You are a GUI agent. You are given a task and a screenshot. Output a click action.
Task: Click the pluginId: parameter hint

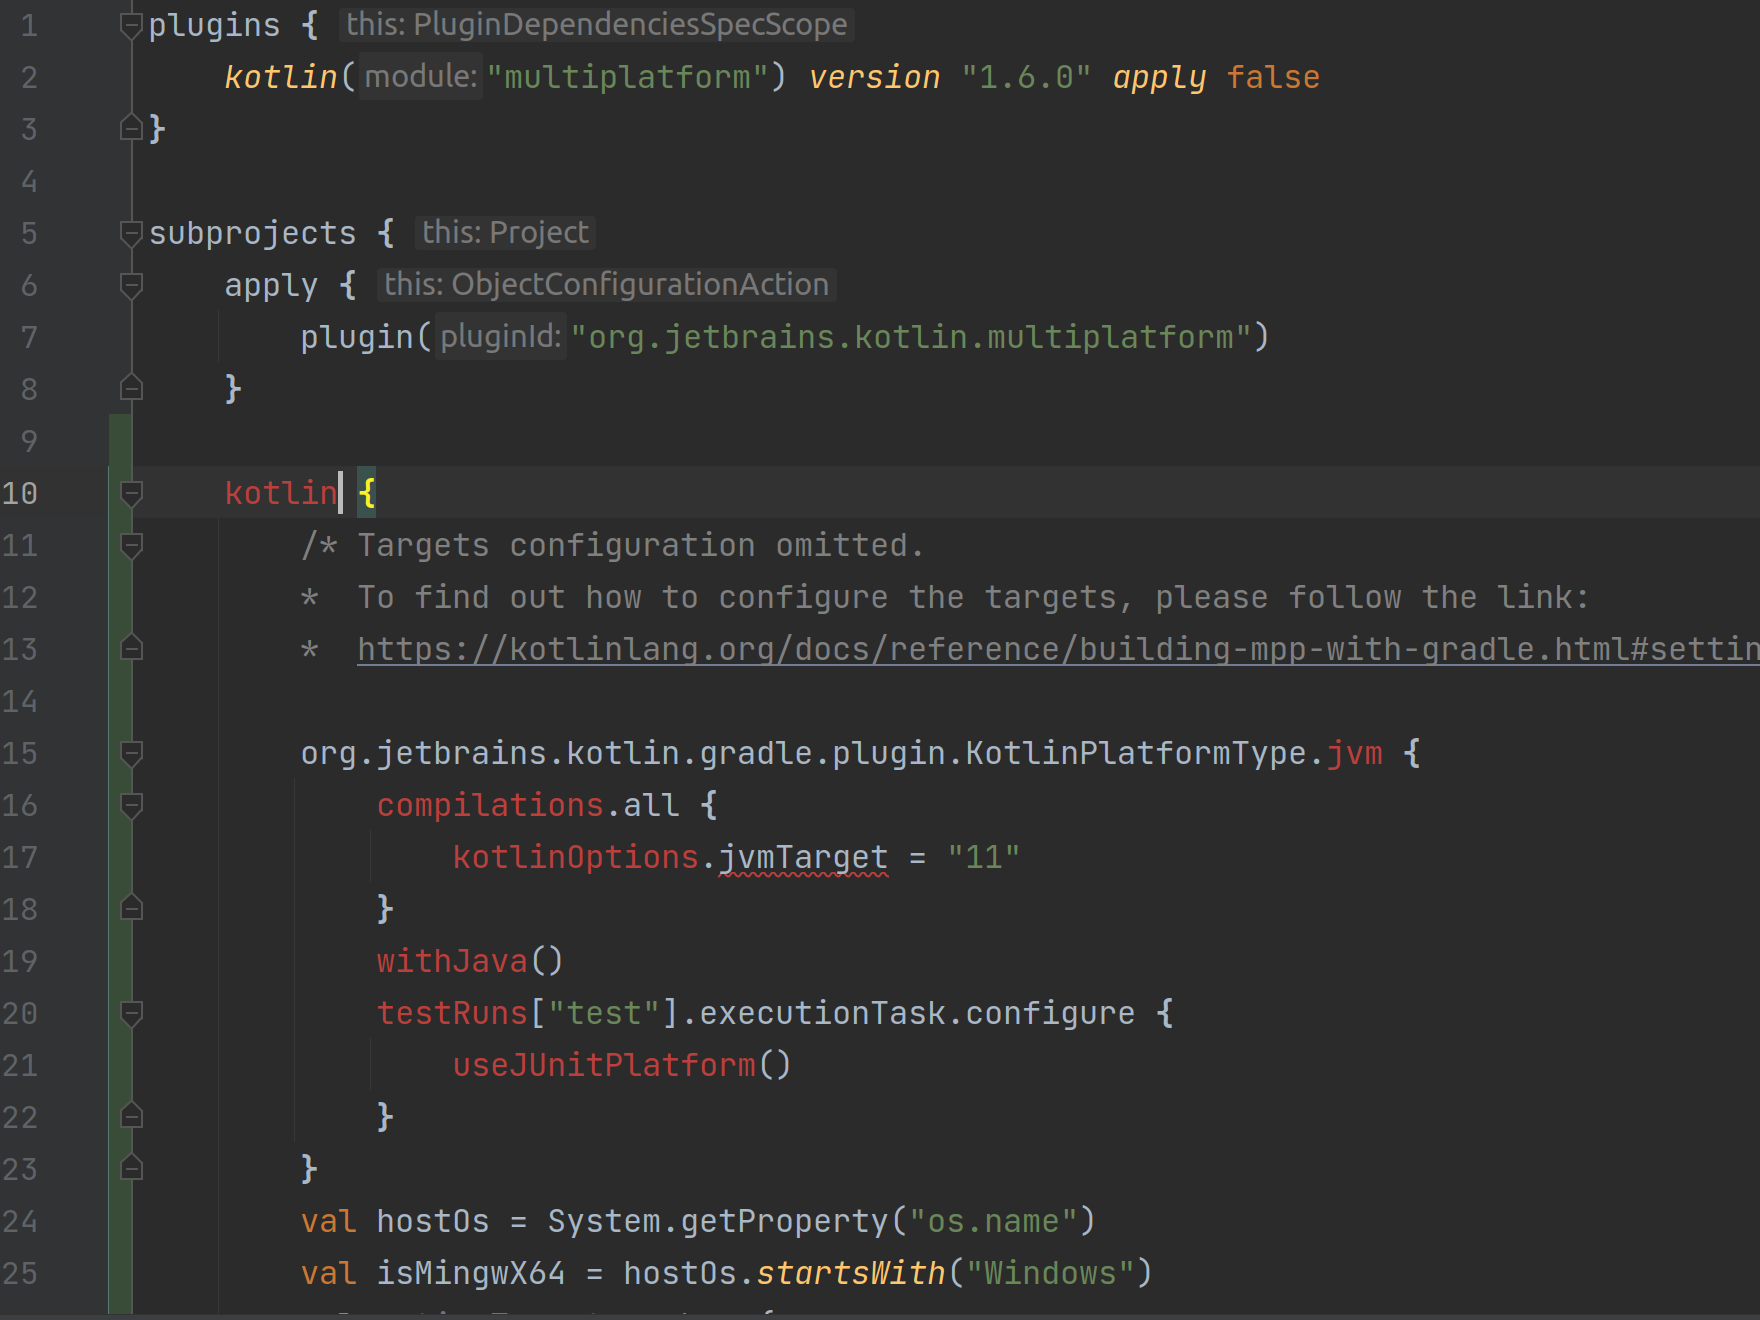pos(500,336)
